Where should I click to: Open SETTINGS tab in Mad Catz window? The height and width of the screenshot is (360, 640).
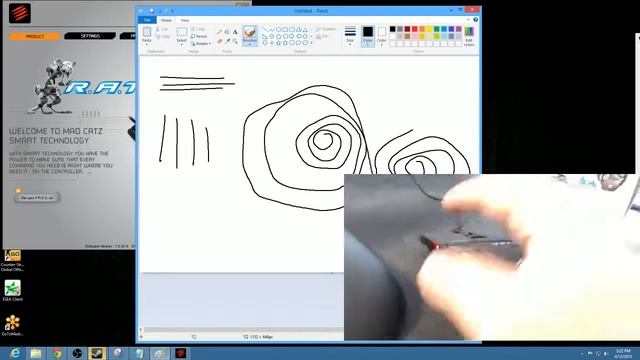(90, 36)
